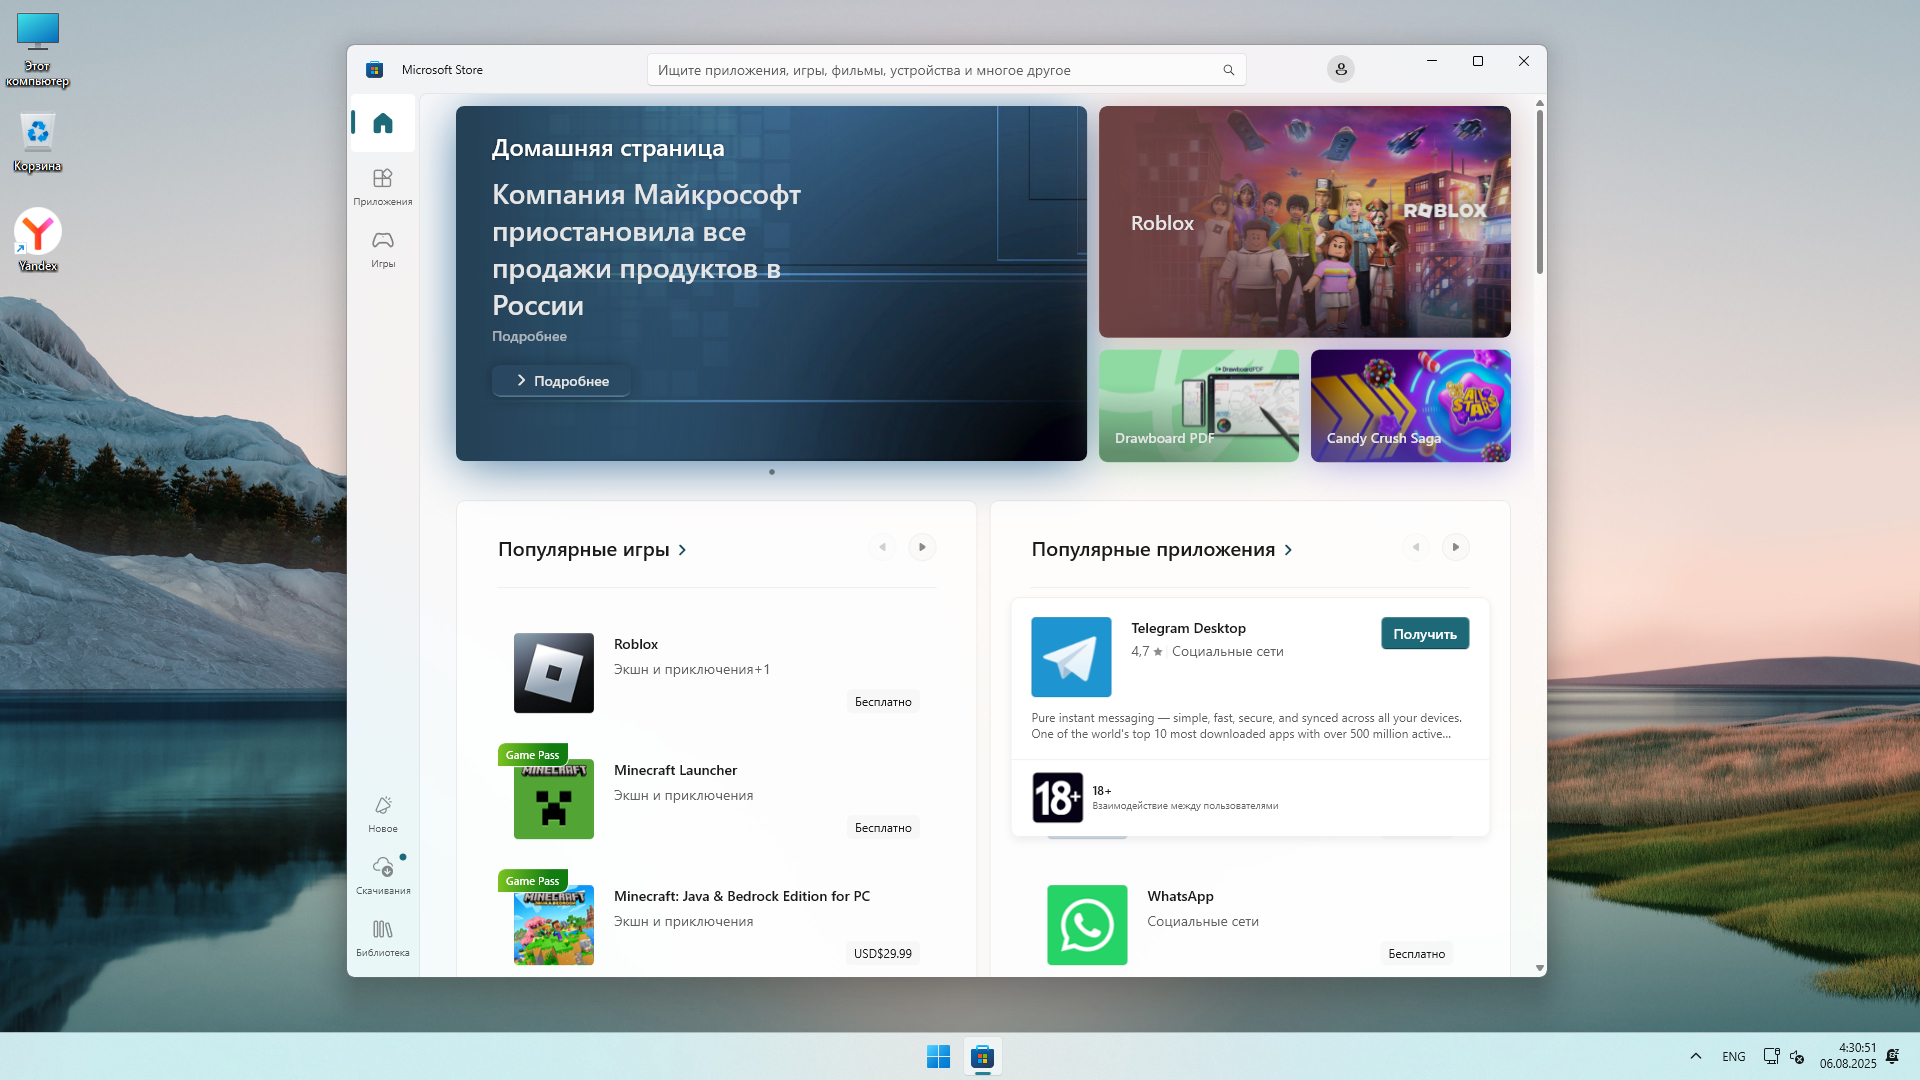This screenshot has height=1080, width=1920.
Task: Click the user account profile icon
Action: coord(1340,69)
